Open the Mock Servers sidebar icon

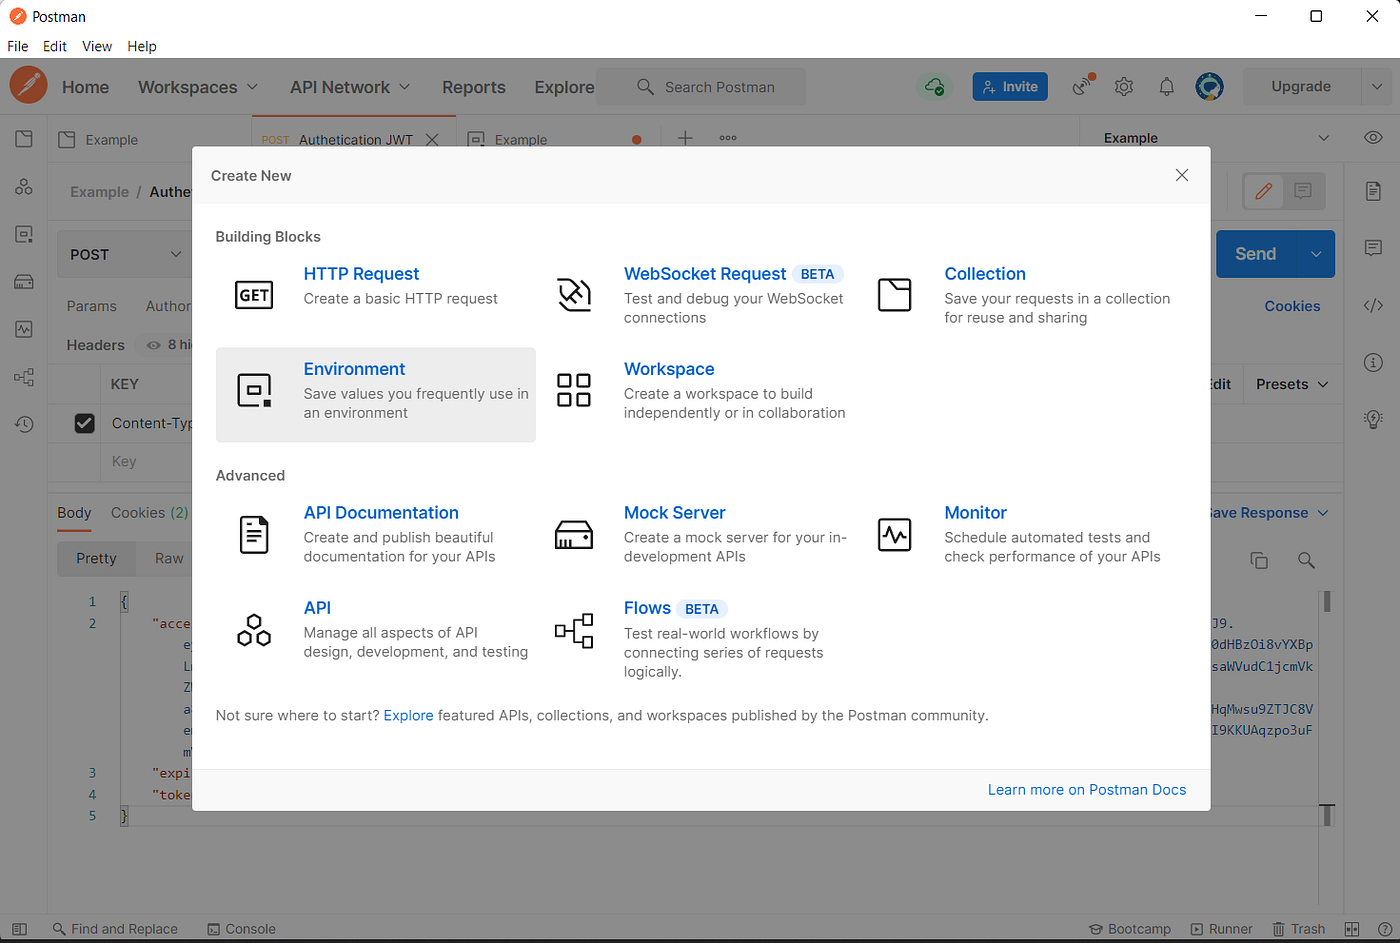[24, 282]
